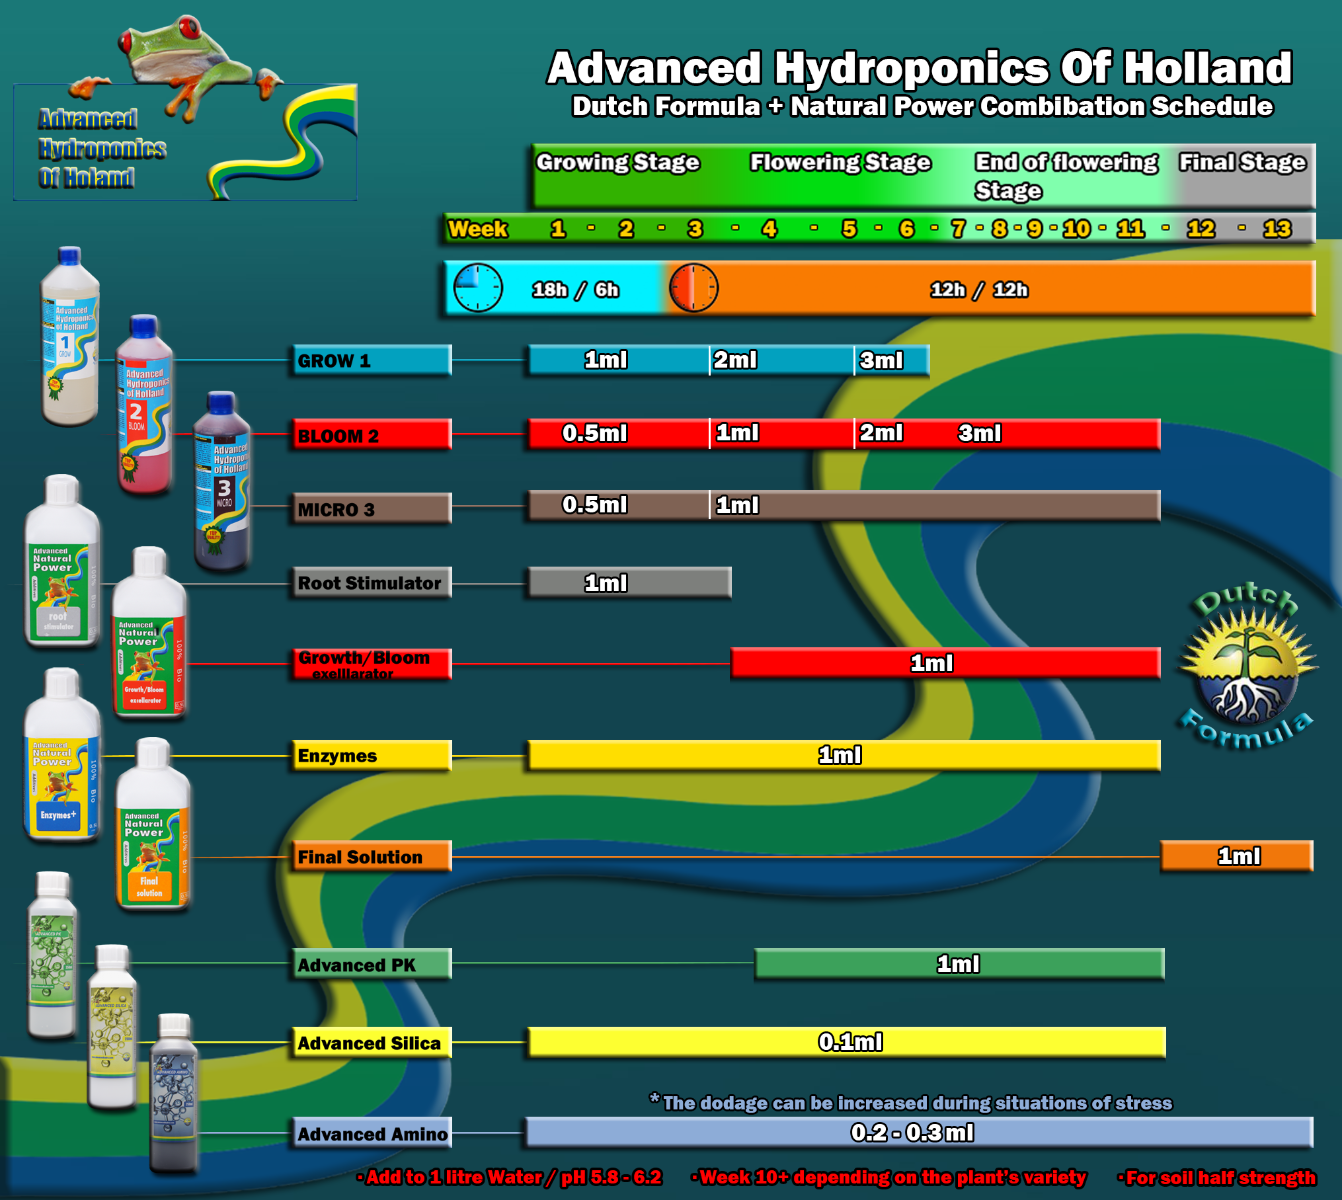Click the orange 12h/12h clock icon

click(x=693, y=288)
